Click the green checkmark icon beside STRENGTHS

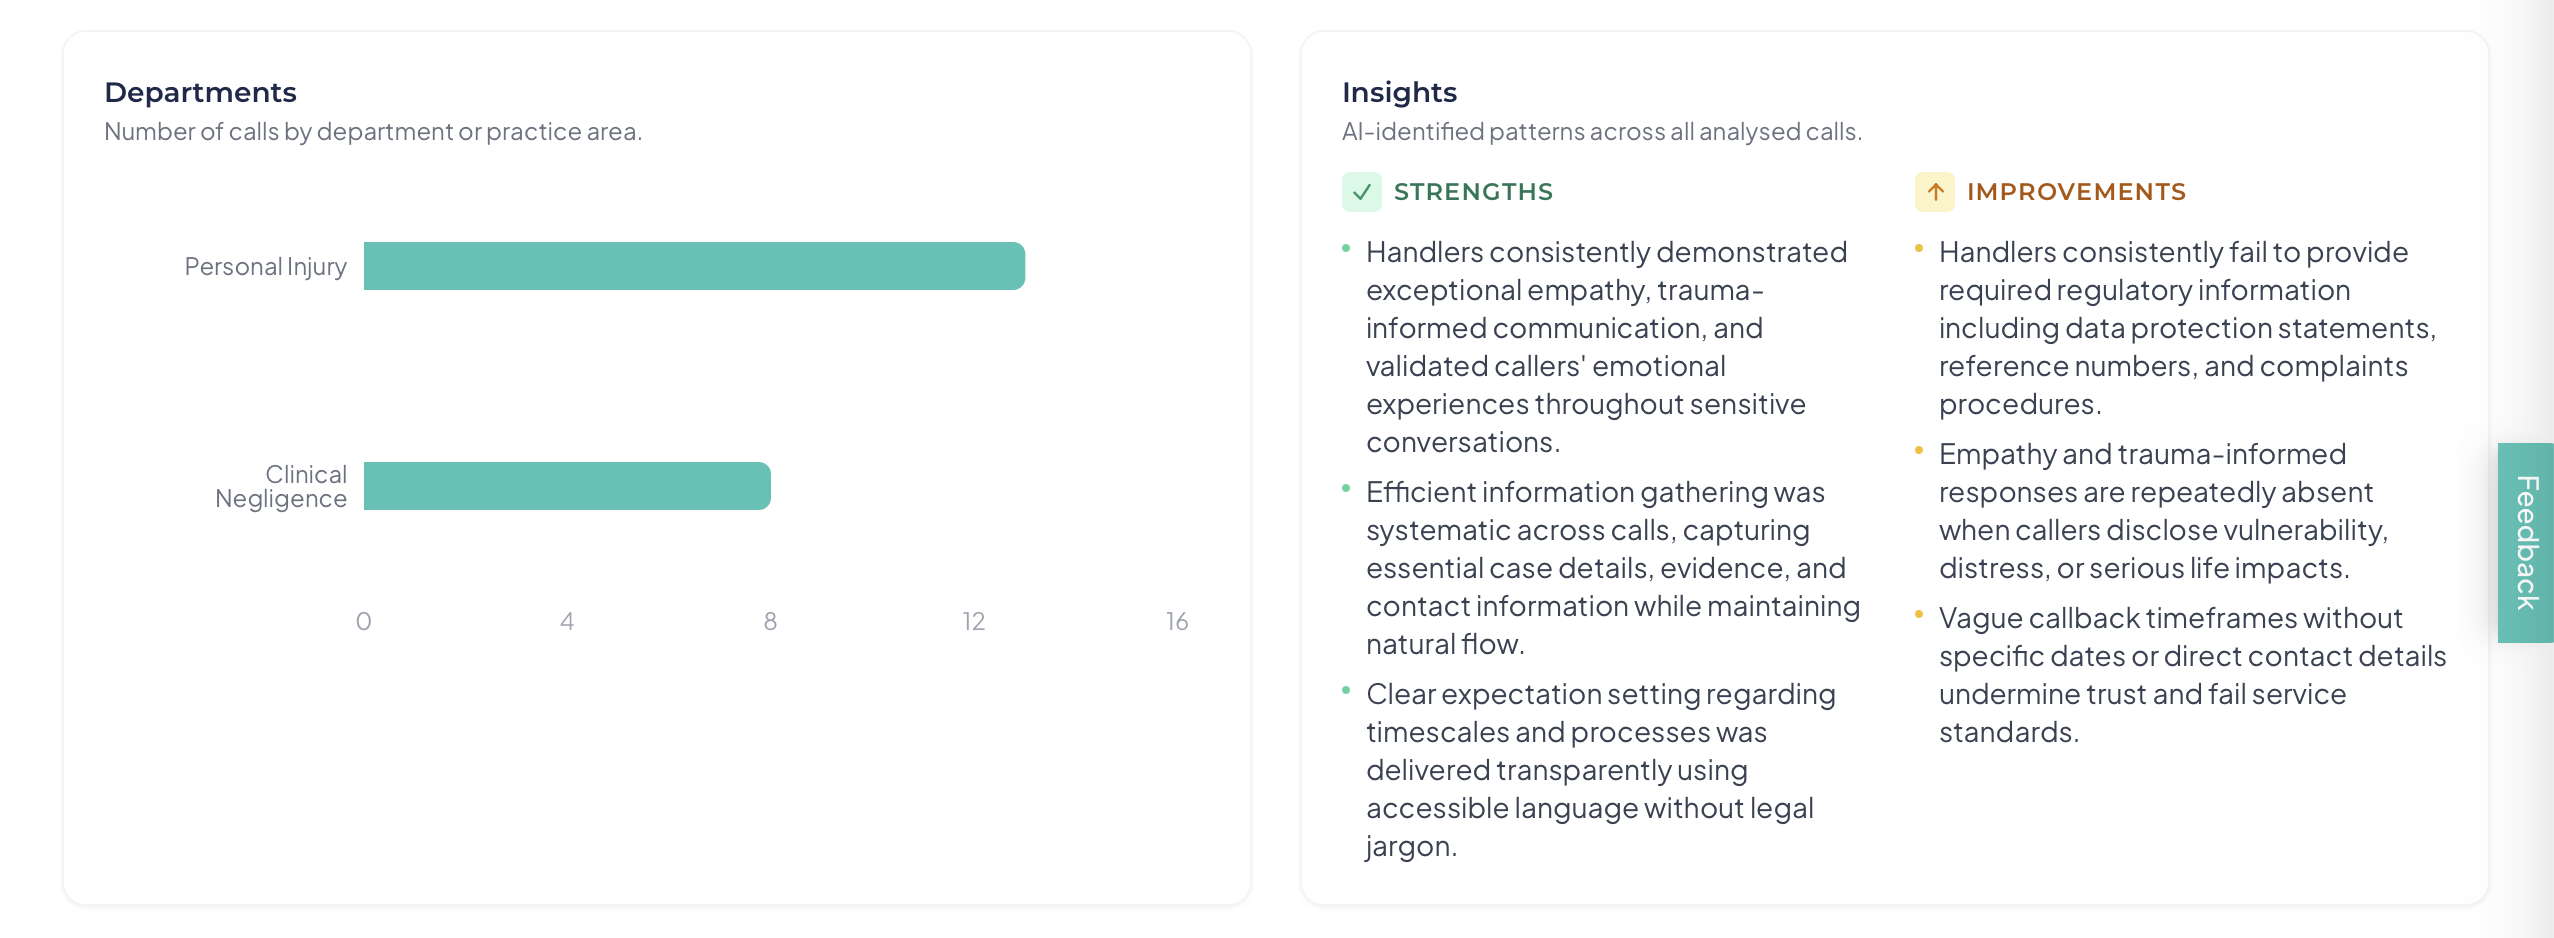1361,191
